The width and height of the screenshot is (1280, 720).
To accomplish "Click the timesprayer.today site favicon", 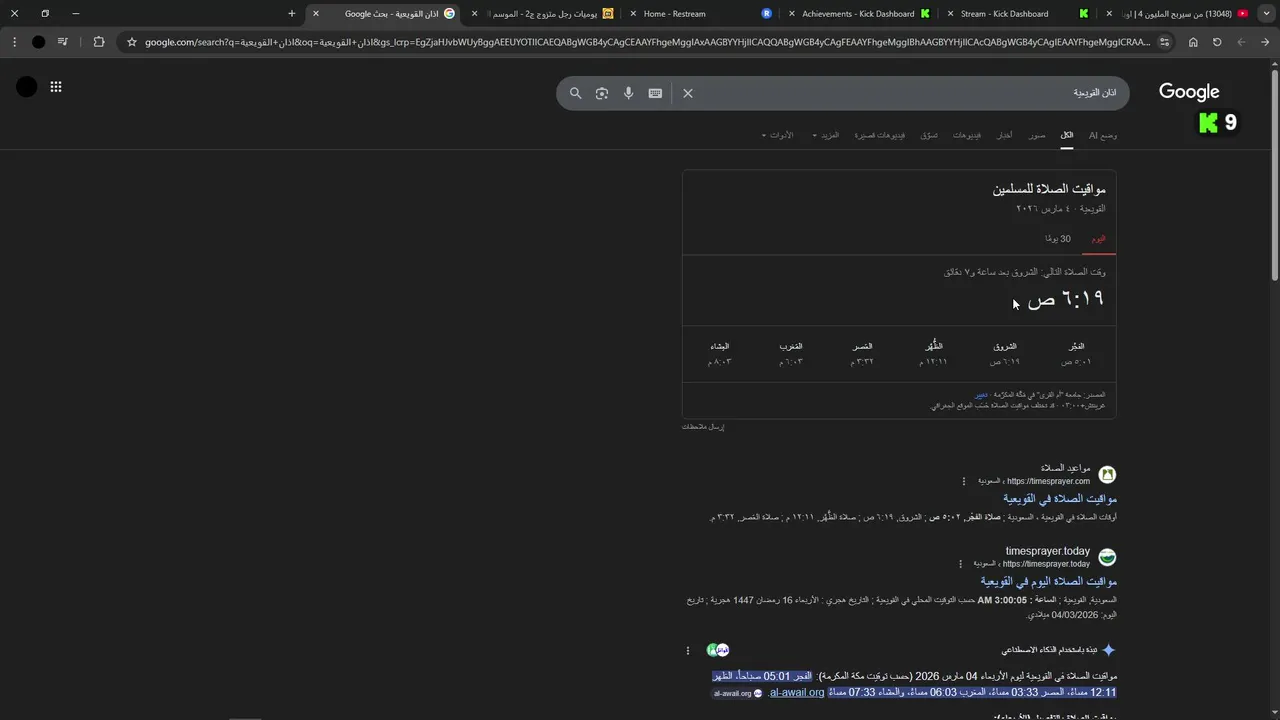I will click(1107, 557).
